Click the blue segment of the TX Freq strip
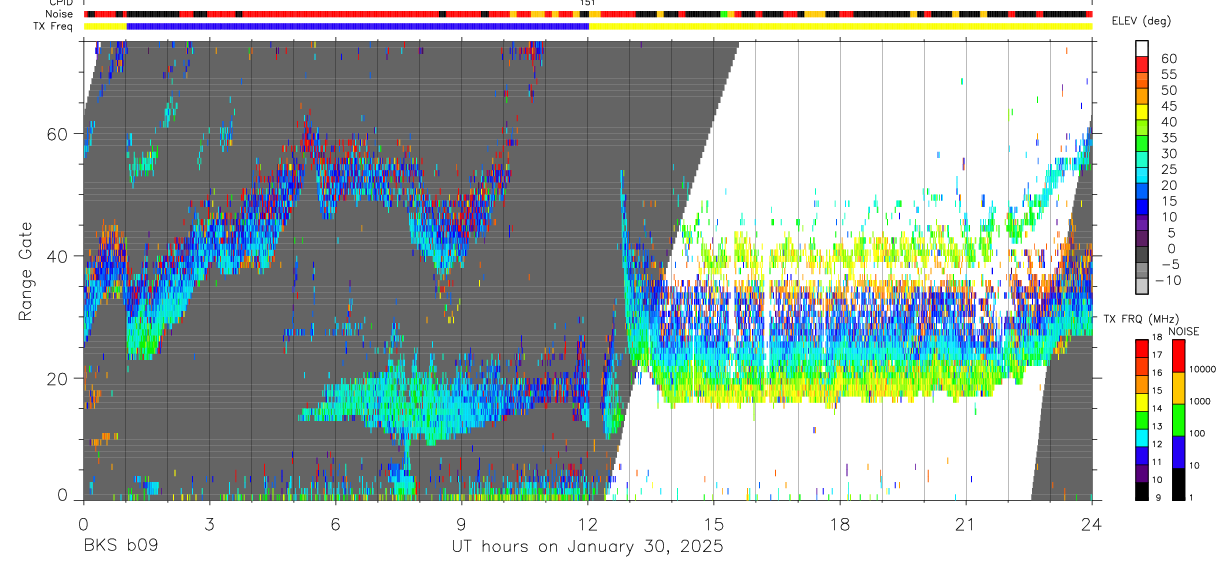This screenshot has height=567, width=1228. [x=358, y=26]
